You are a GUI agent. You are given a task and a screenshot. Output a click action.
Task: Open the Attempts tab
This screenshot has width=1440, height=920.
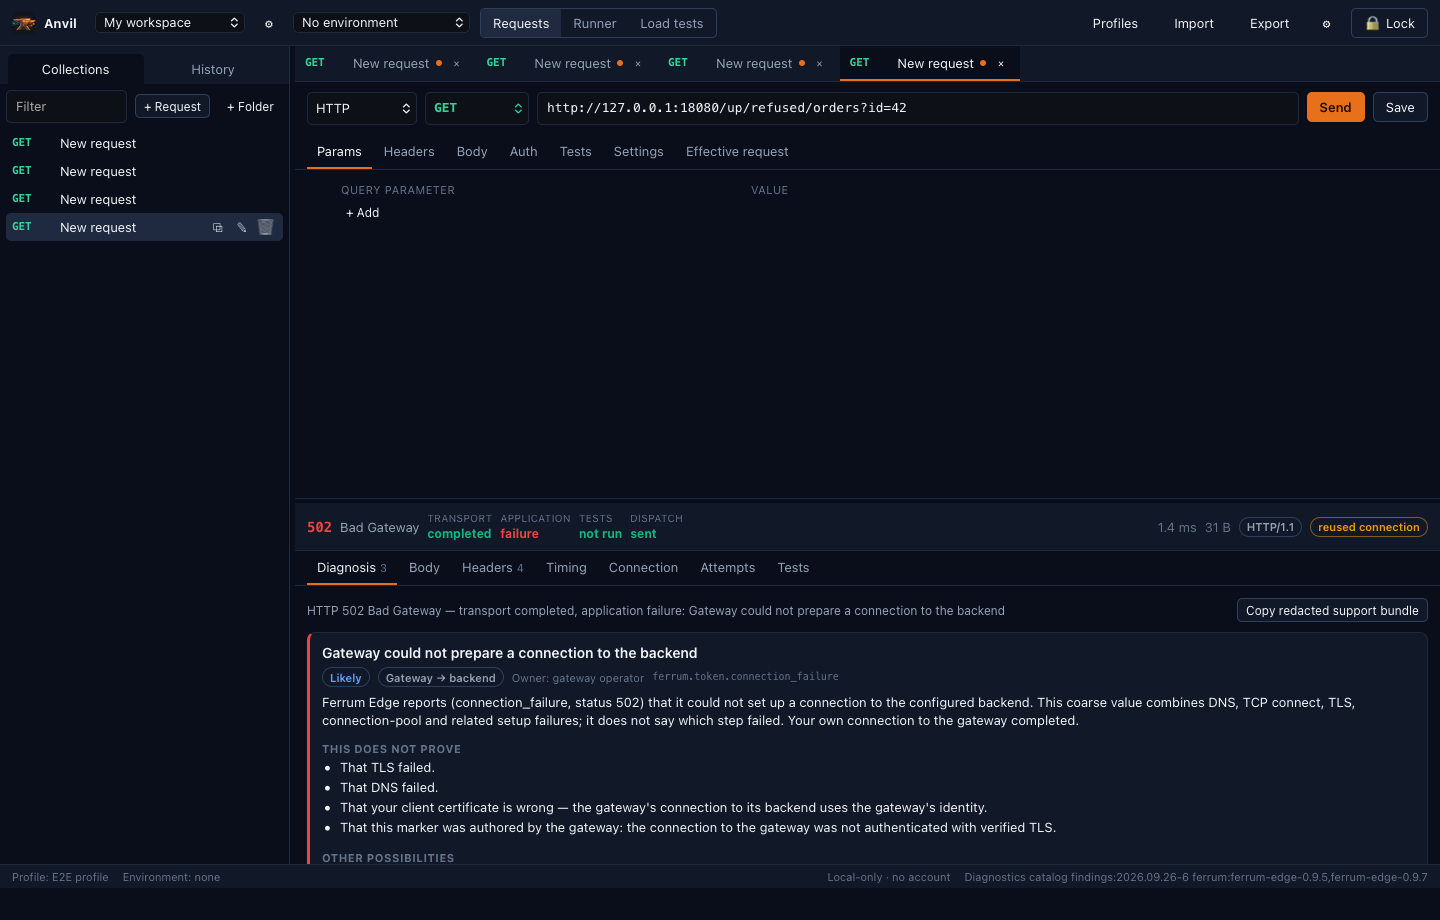tap(728, 568)
